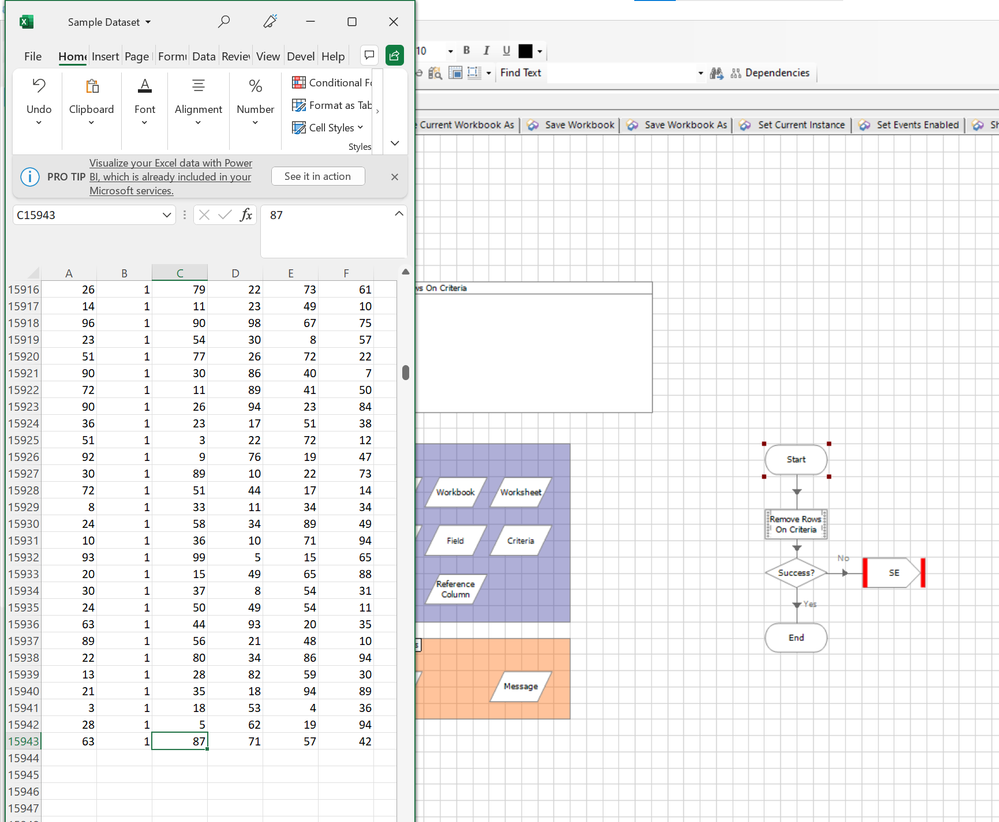Click Format as Table

[332, 105]
